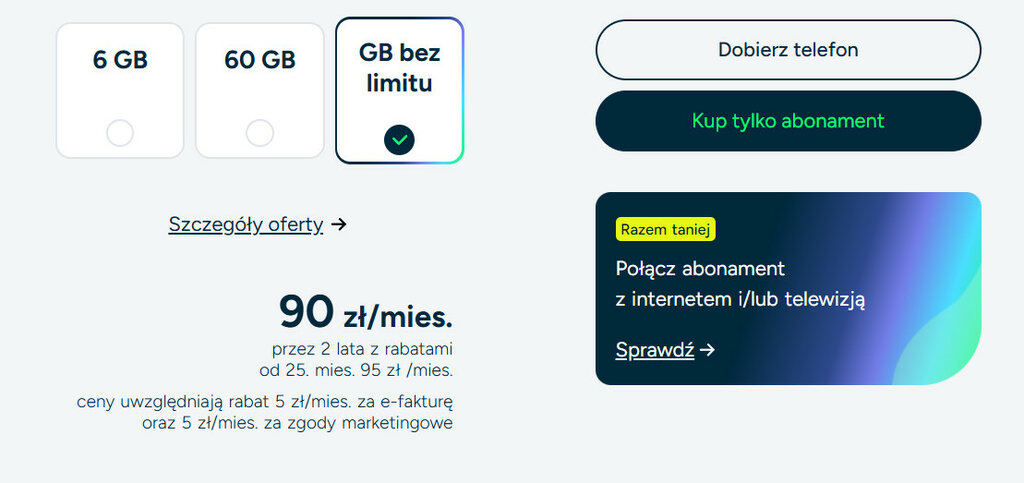The width and height of the screenshot is (1024, 483).
Task: Click the Połącz abonament banner headline
Action: point(700,268)
